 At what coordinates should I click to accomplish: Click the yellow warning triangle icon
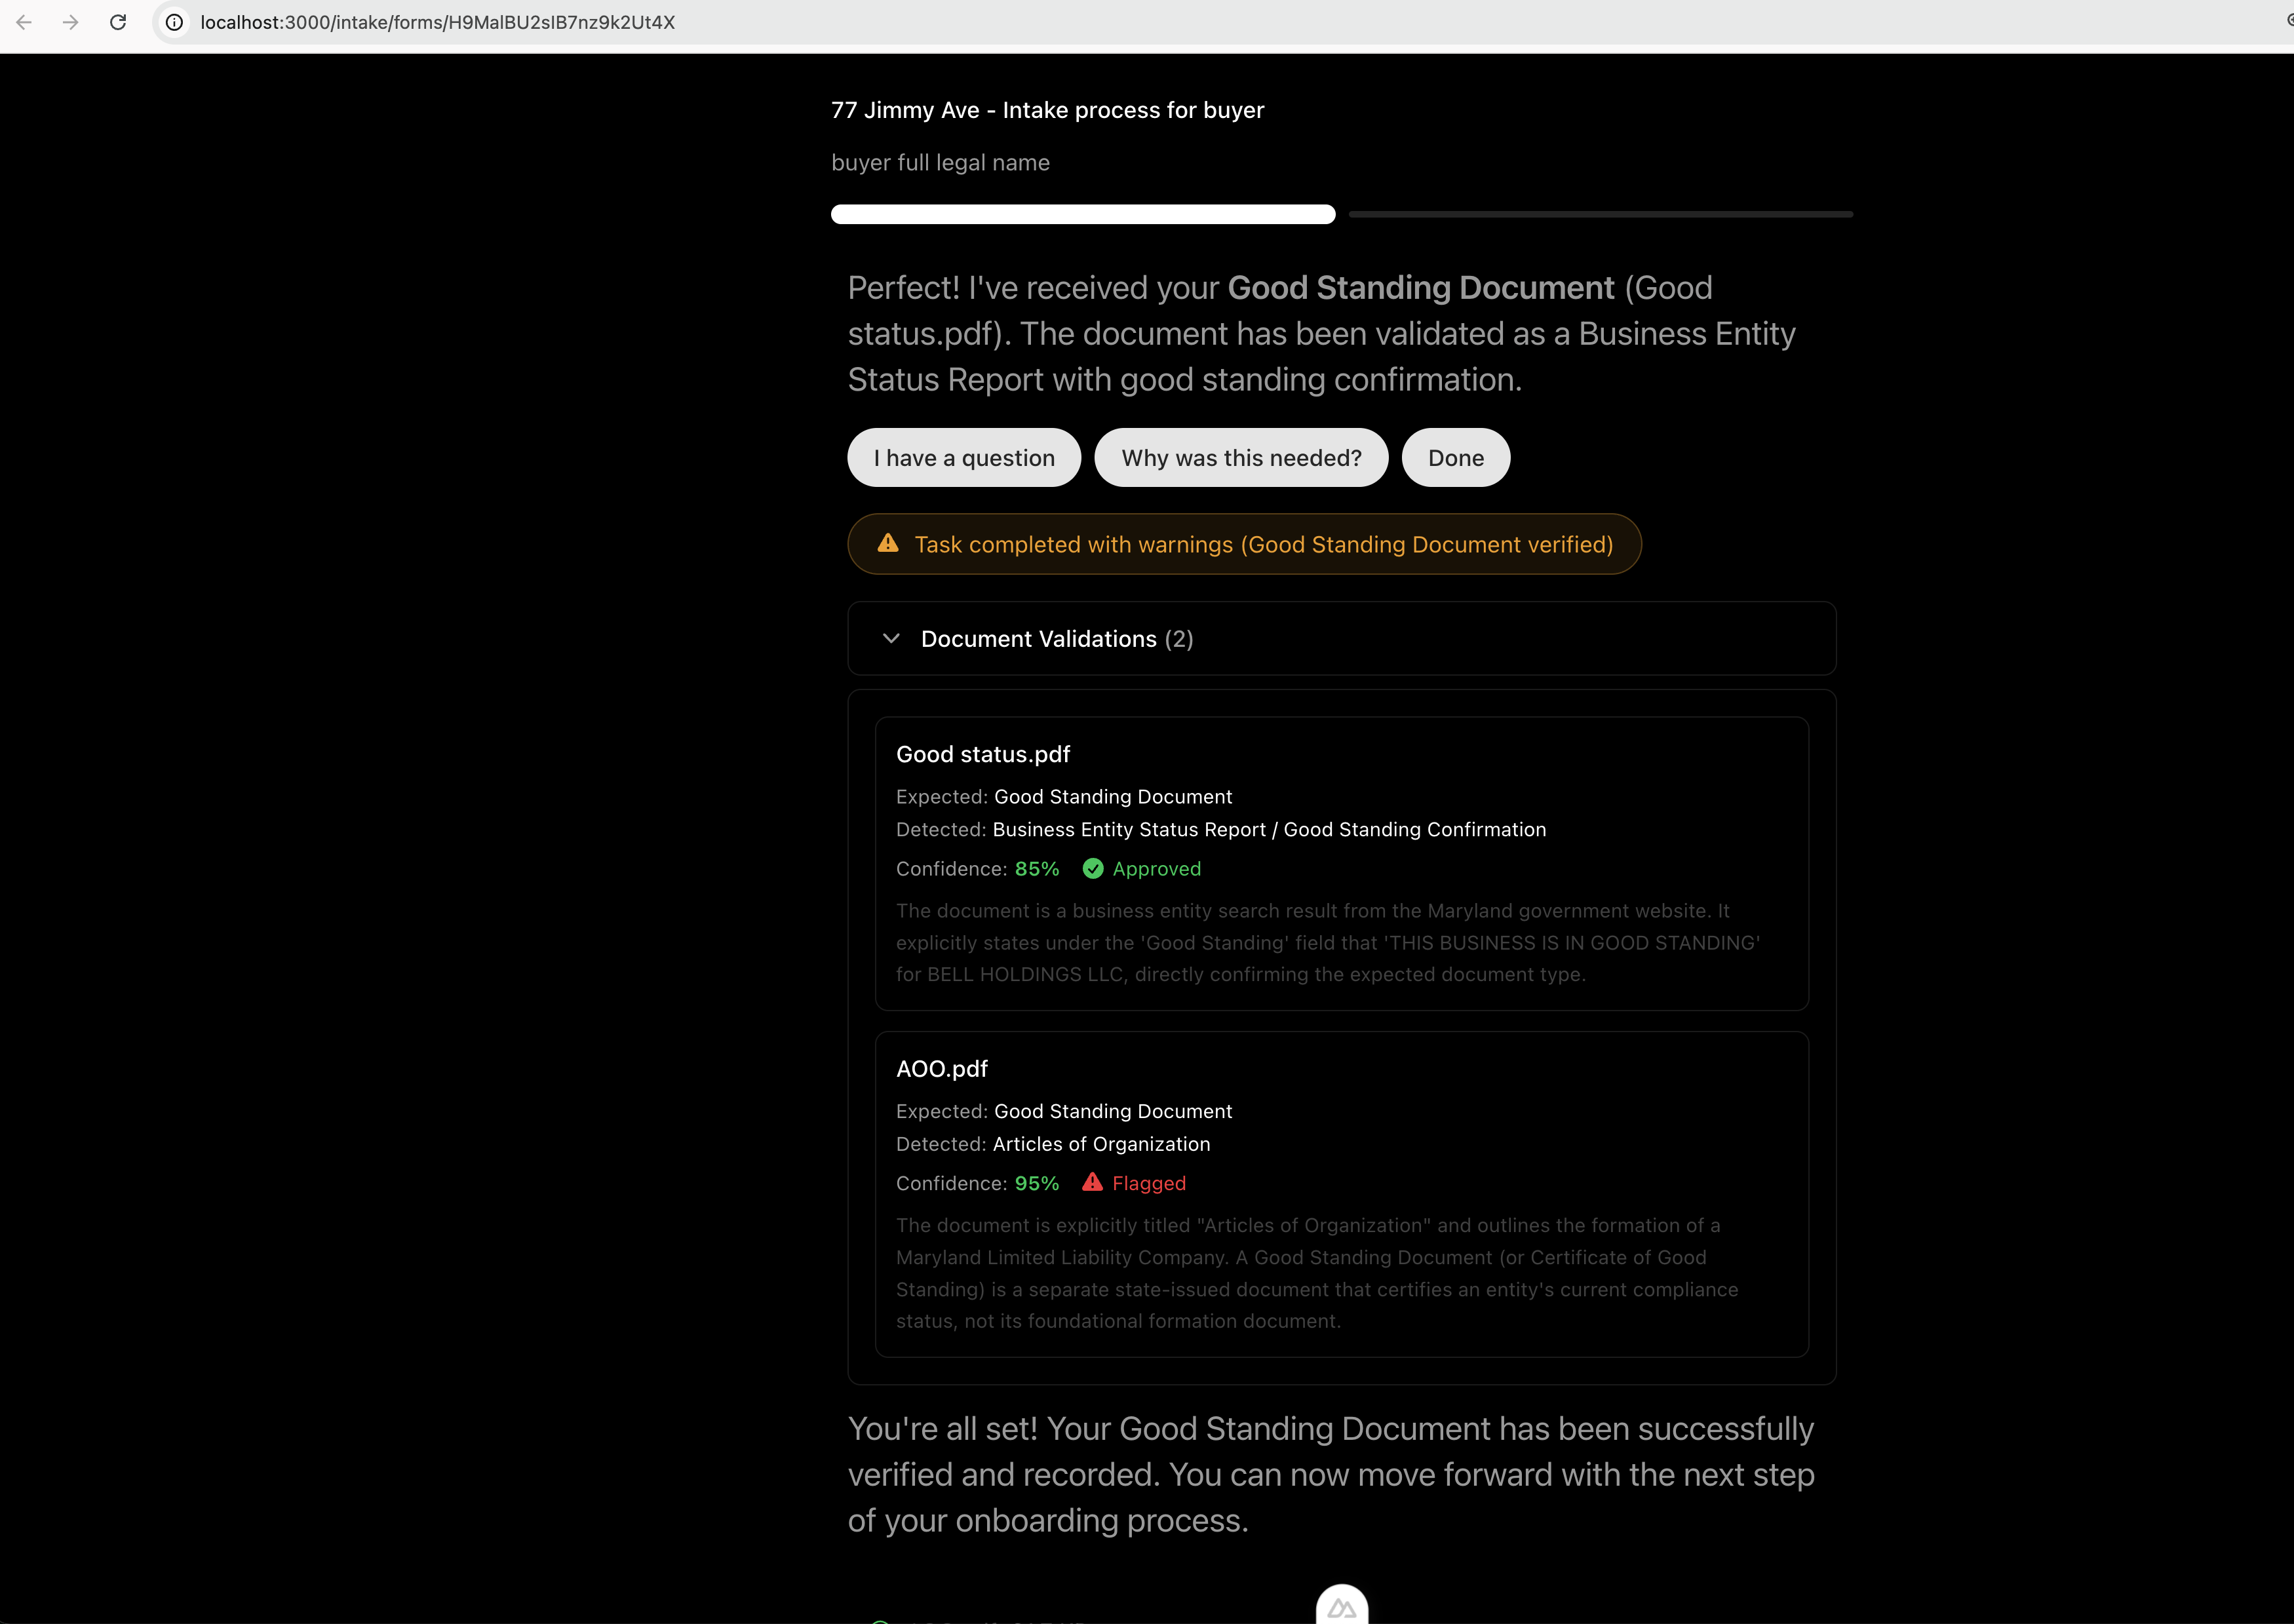(888, 543)
